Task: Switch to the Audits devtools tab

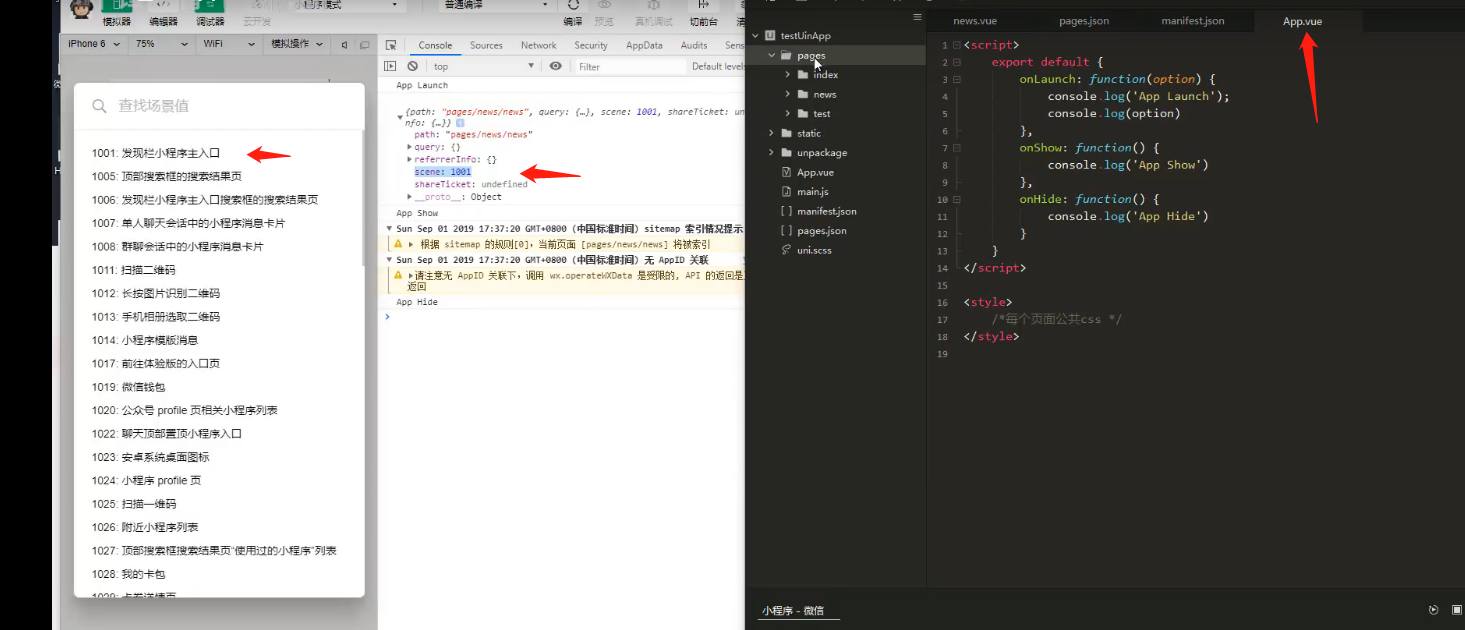Action: [x=694, y=45]
